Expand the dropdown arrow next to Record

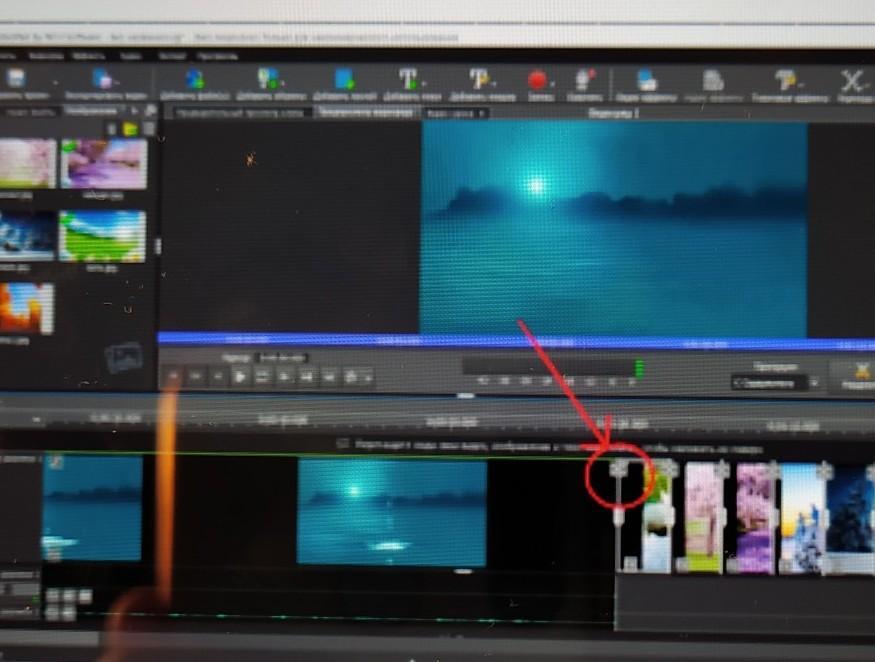[551, 84]
